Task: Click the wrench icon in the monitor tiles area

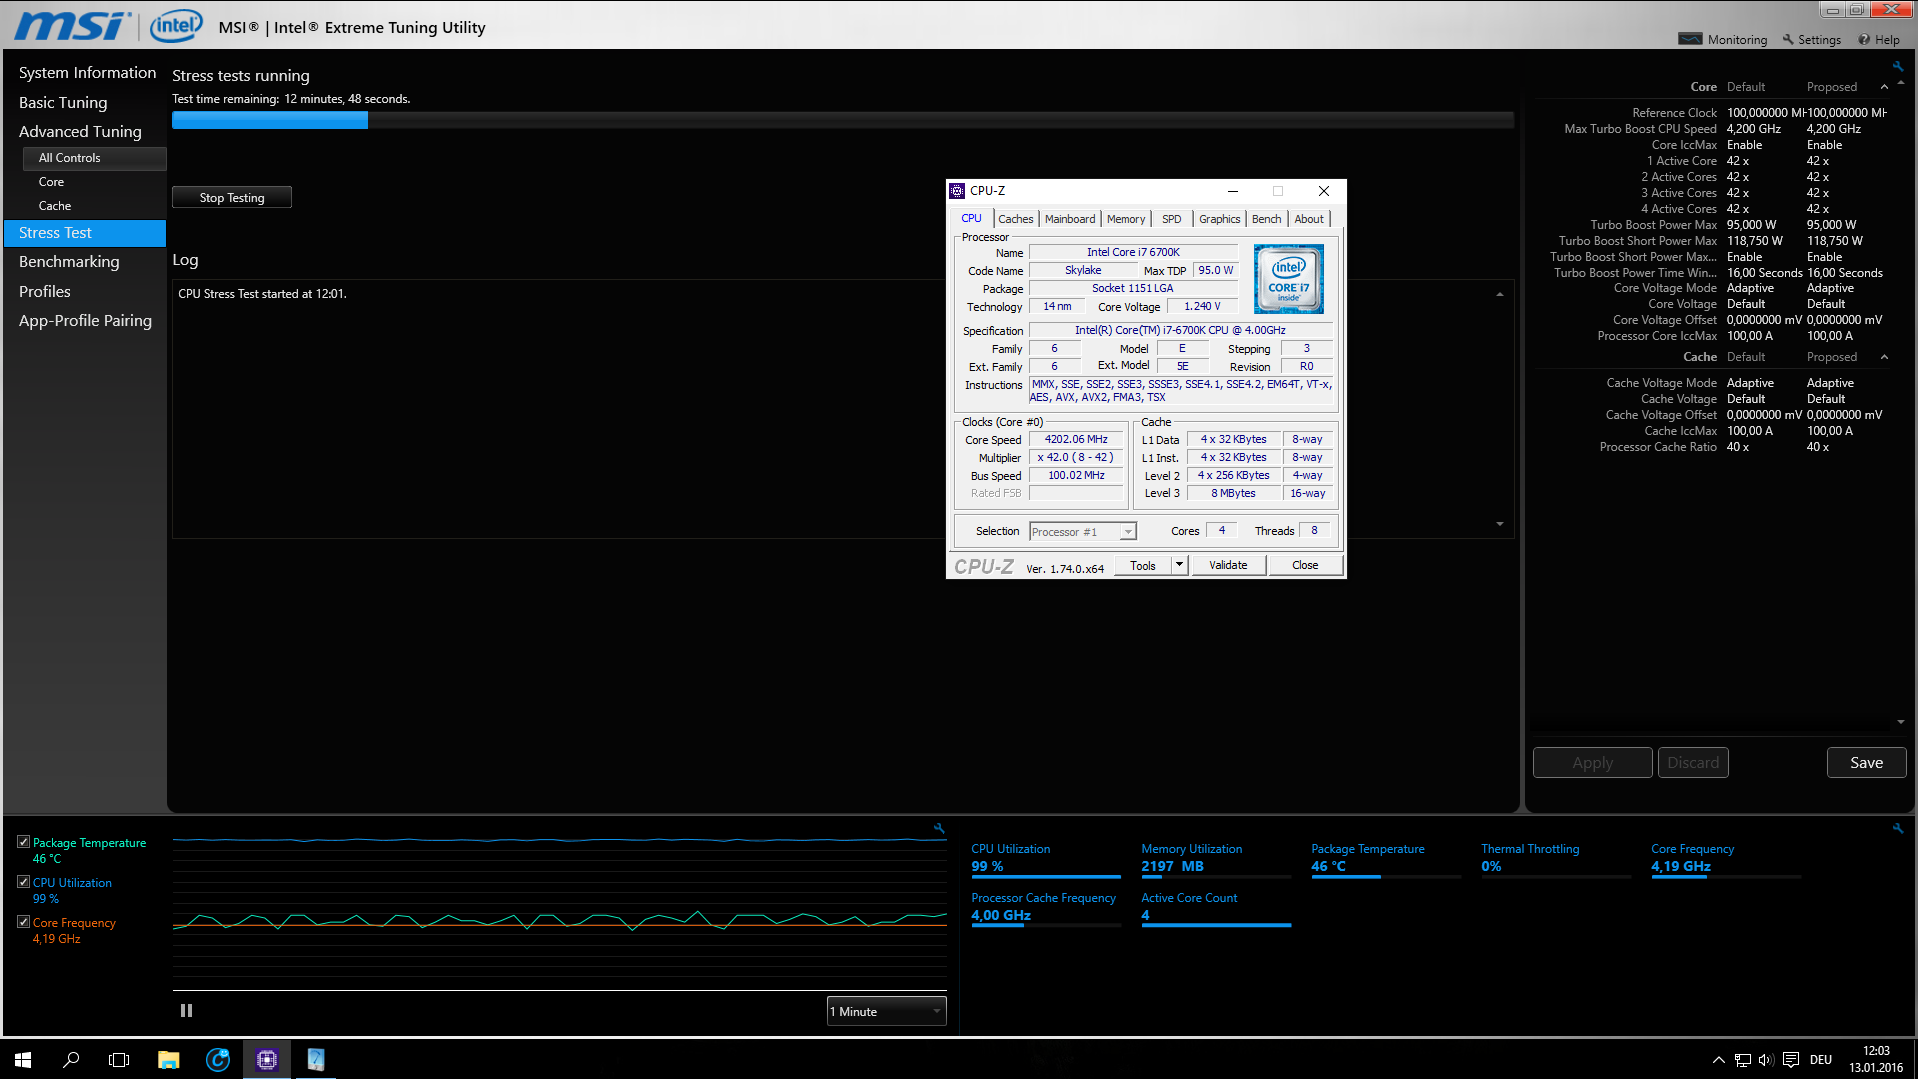Action: (1898, 828)
